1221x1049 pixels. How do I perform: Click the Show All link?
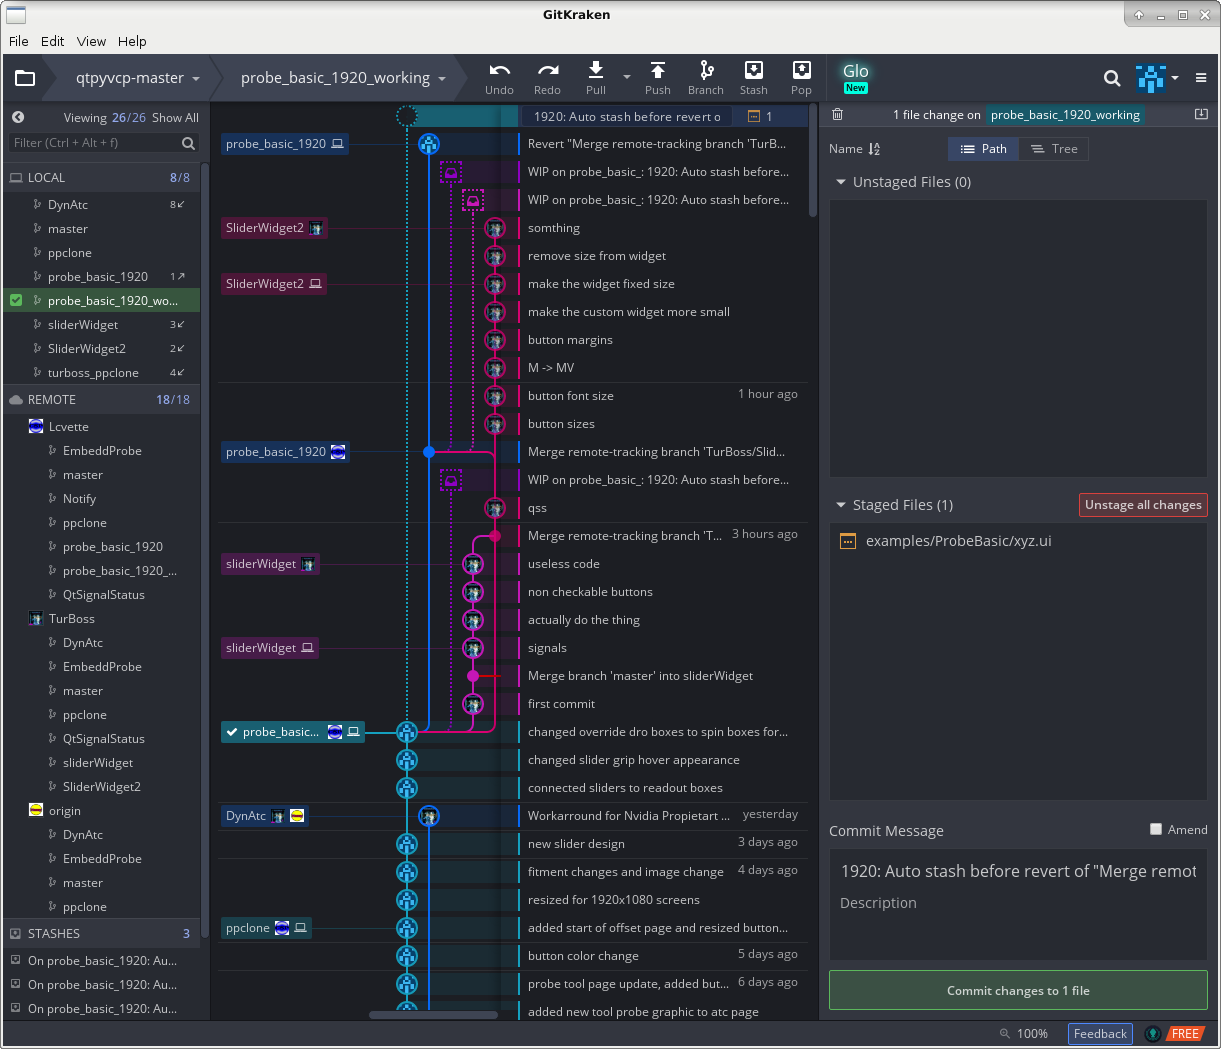[175, 118]
